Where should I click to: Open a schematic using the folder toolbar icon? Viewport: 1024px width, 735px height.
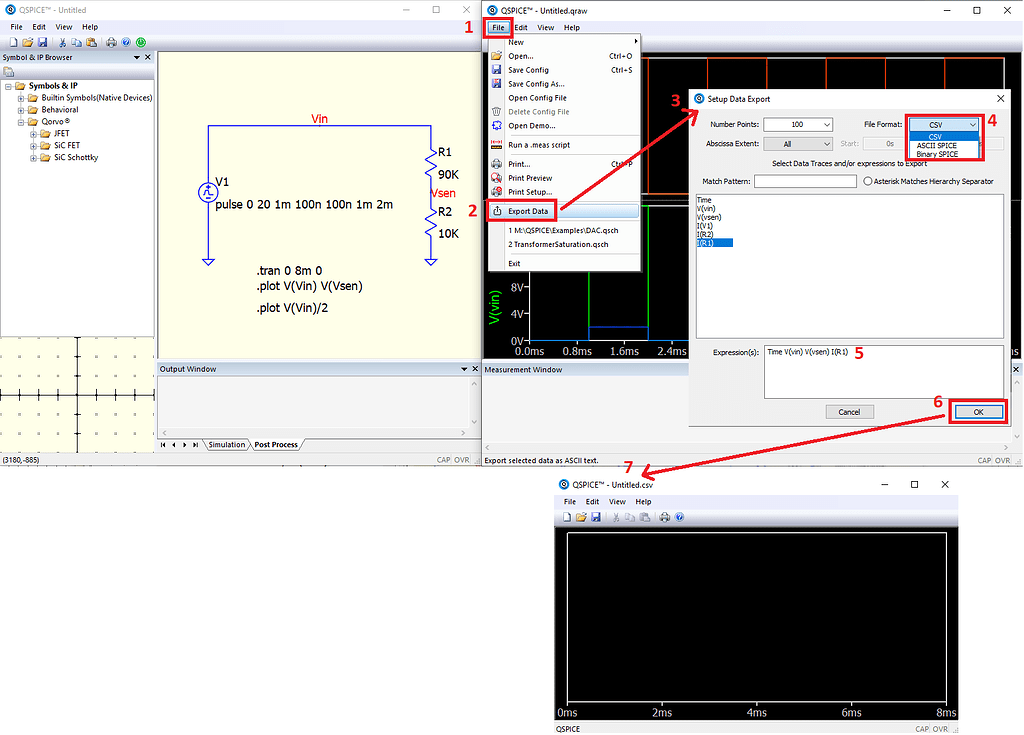click(27, 42)
